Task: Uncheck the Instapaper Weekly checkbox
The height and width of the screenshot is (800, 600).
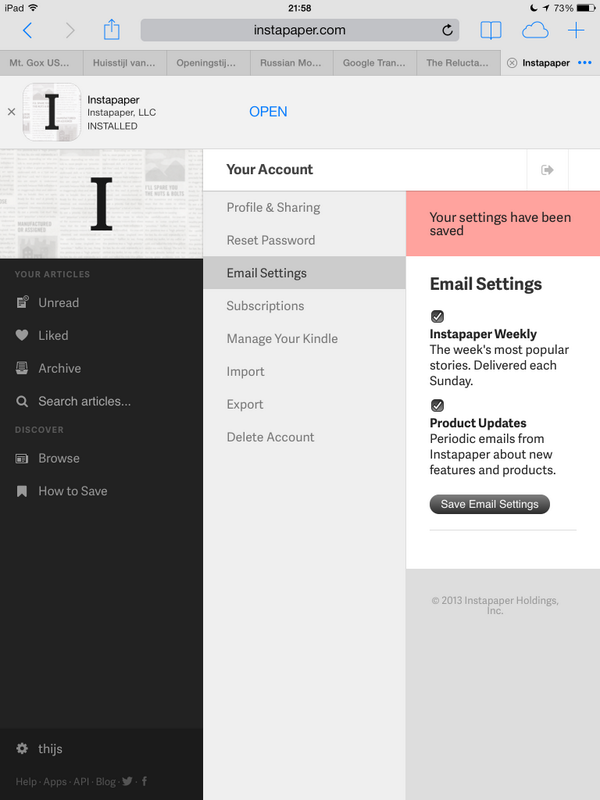Action: pyautogui.click(x=437, y=316)
